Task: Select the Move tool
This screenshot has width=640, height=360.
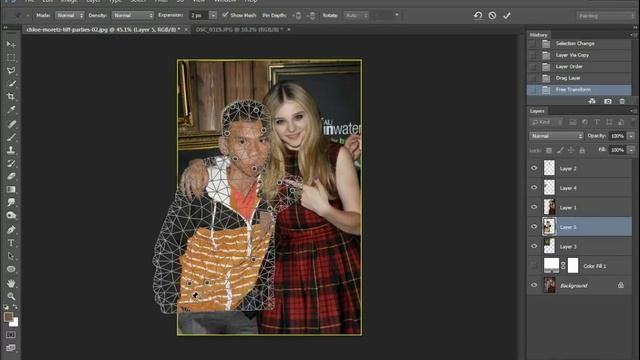Action: [x=11, y=44]
